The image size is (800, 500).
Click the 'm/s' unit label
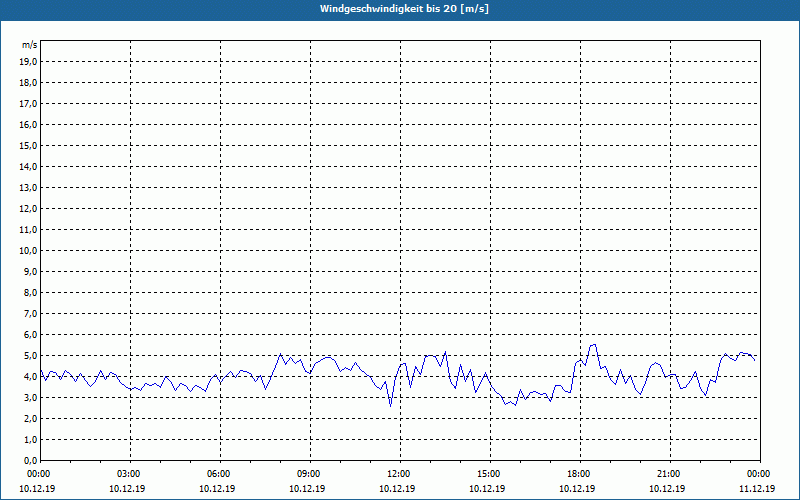30,45
